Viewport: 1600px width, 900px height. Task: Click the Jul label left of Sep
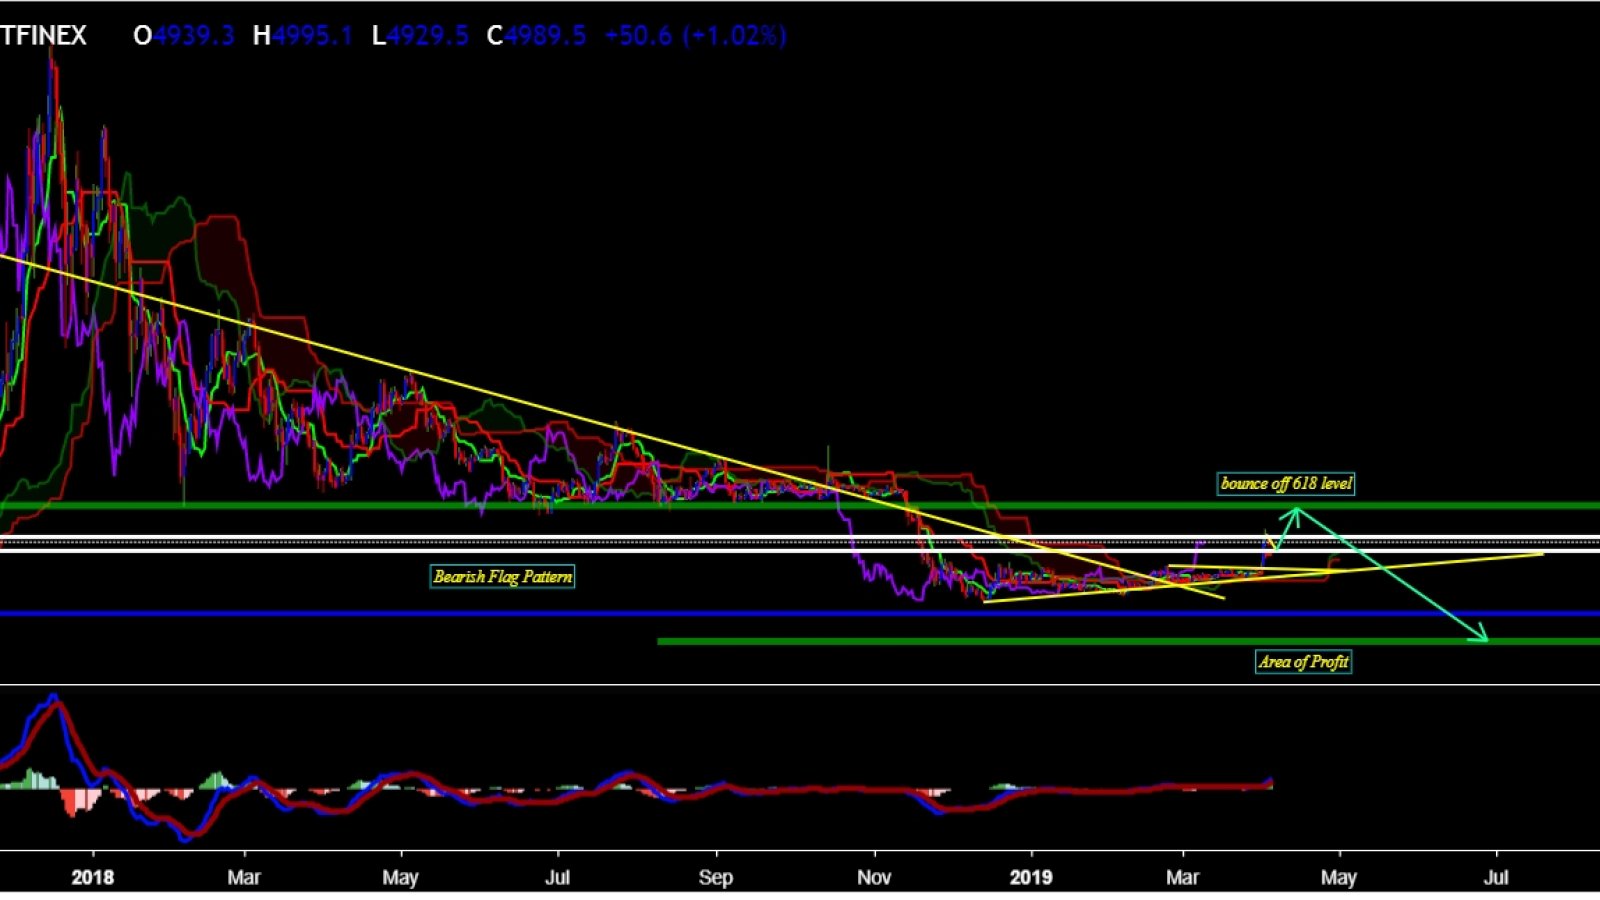click(x=557, y=877)
